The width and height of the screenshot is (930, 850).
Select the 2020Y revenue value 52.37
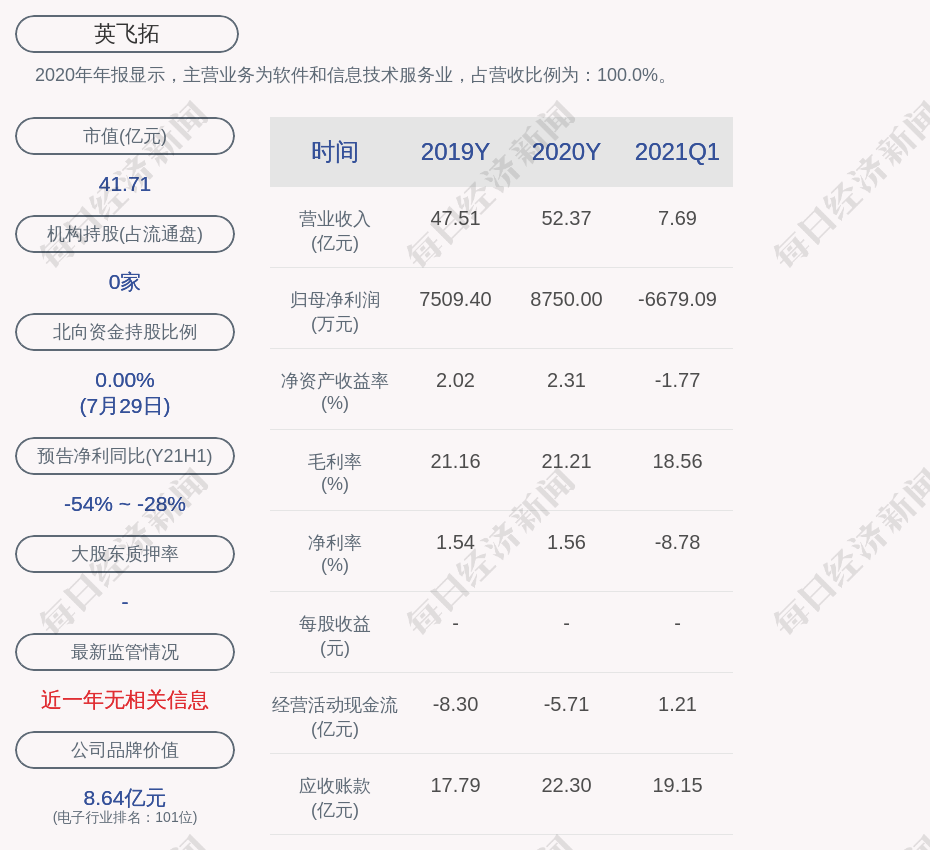(x=566, y=218)
